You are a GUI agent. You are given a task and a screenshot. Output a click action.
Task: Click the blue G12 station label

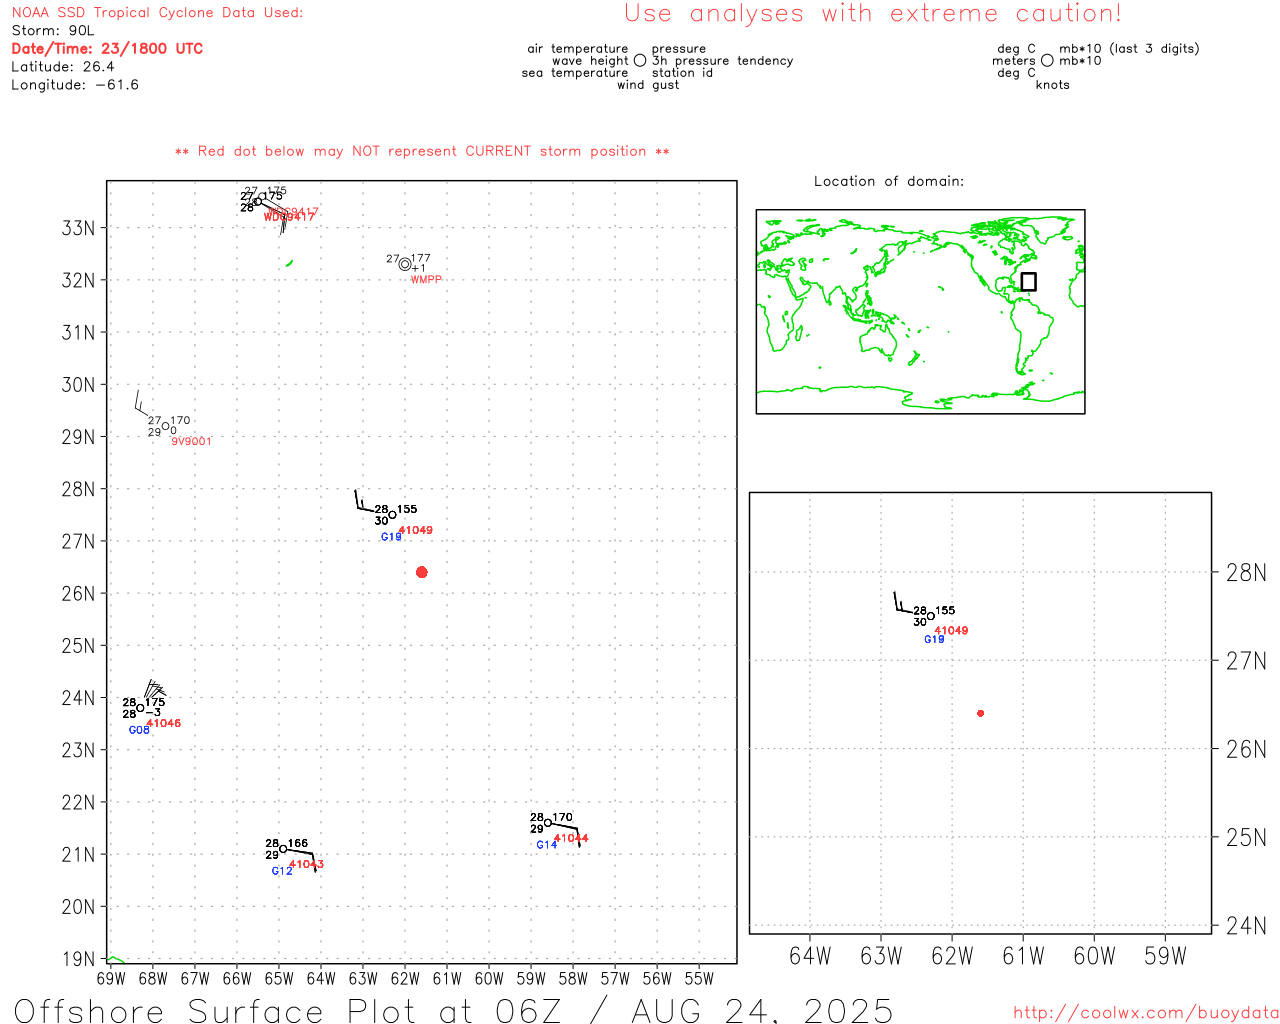coord(282,871)
